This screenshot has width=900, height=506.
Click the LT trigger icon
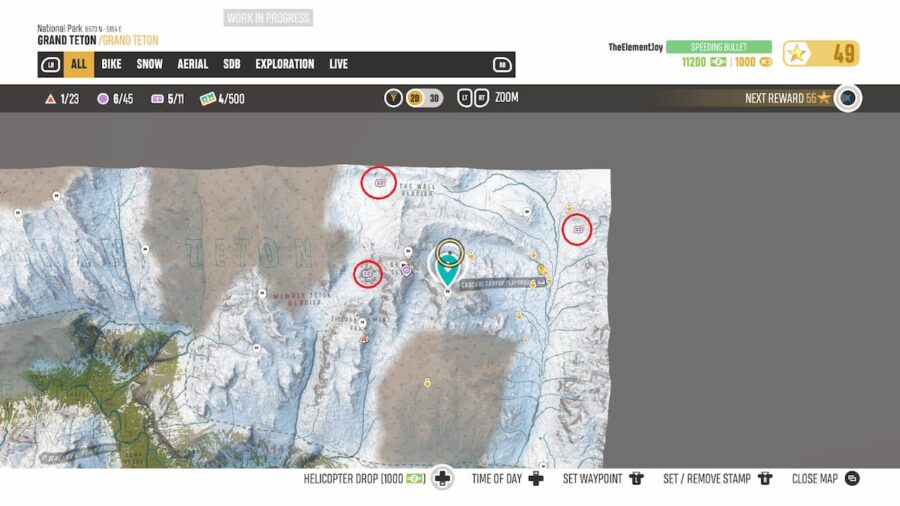465,98
